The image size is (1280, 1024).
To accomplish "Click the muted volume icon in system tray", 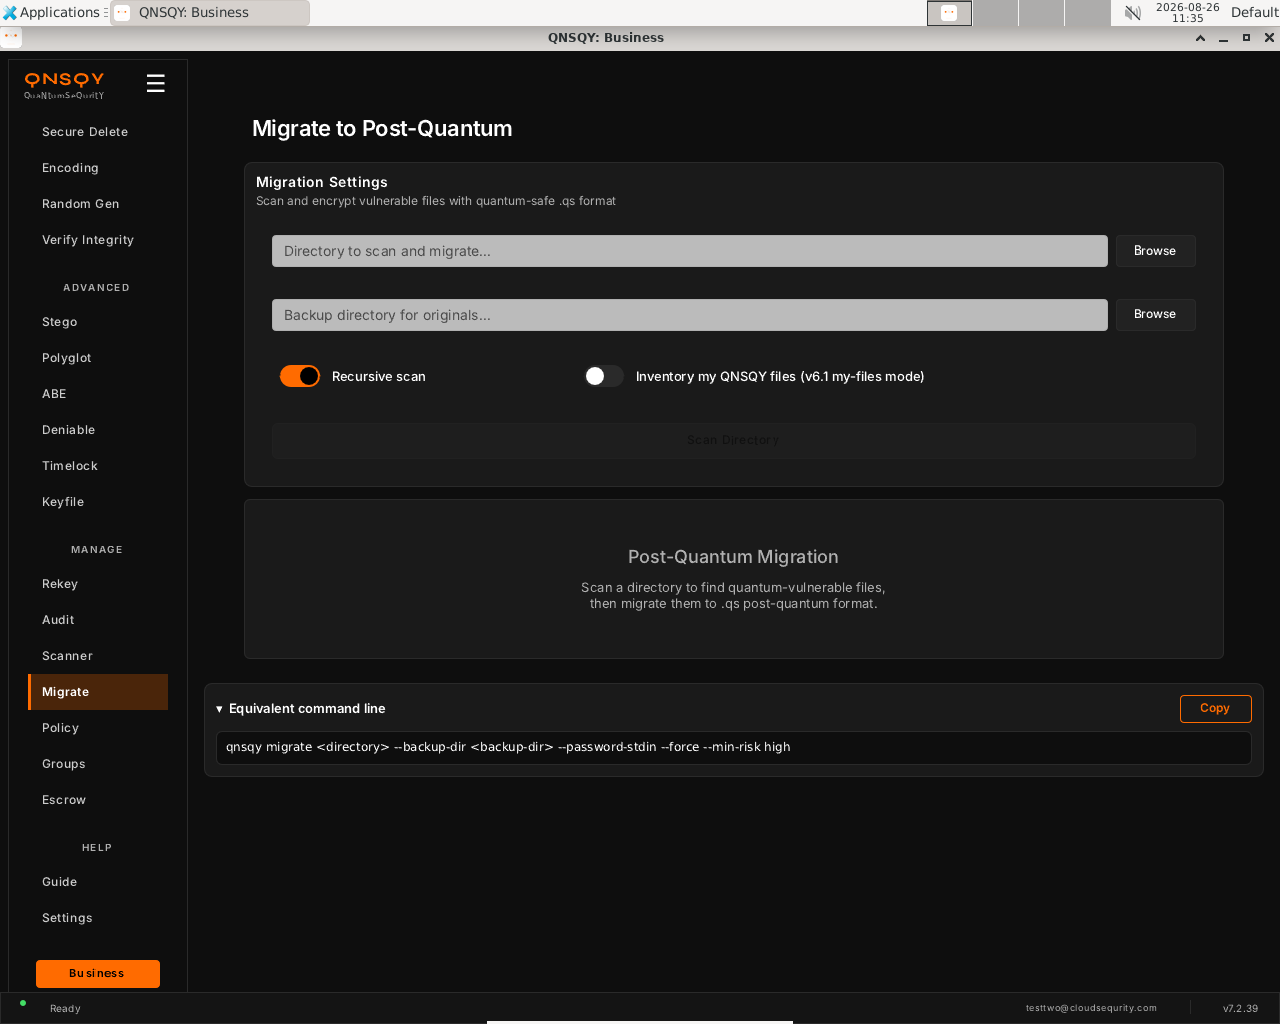I will pyautogui.click(x=1133, y=13).
